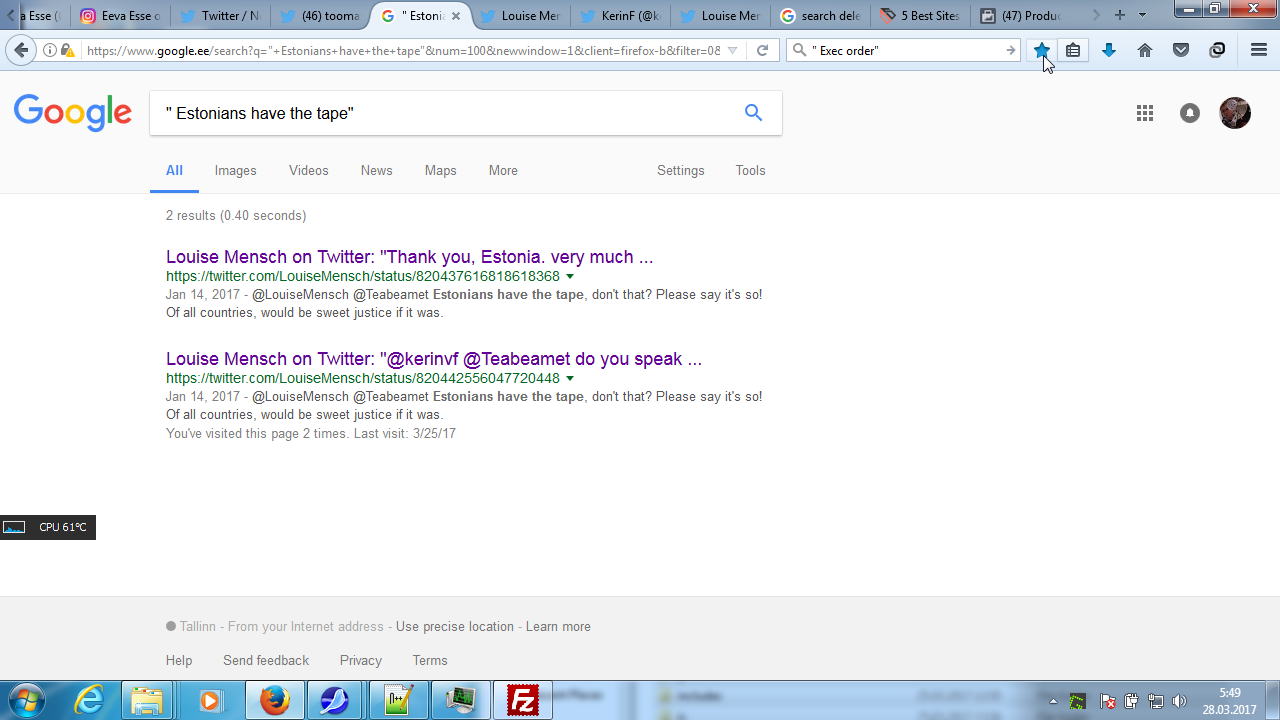Open the Firefox hamburger menu
The height and width of the screenshot is (720, 1280).
[1259, 50]
